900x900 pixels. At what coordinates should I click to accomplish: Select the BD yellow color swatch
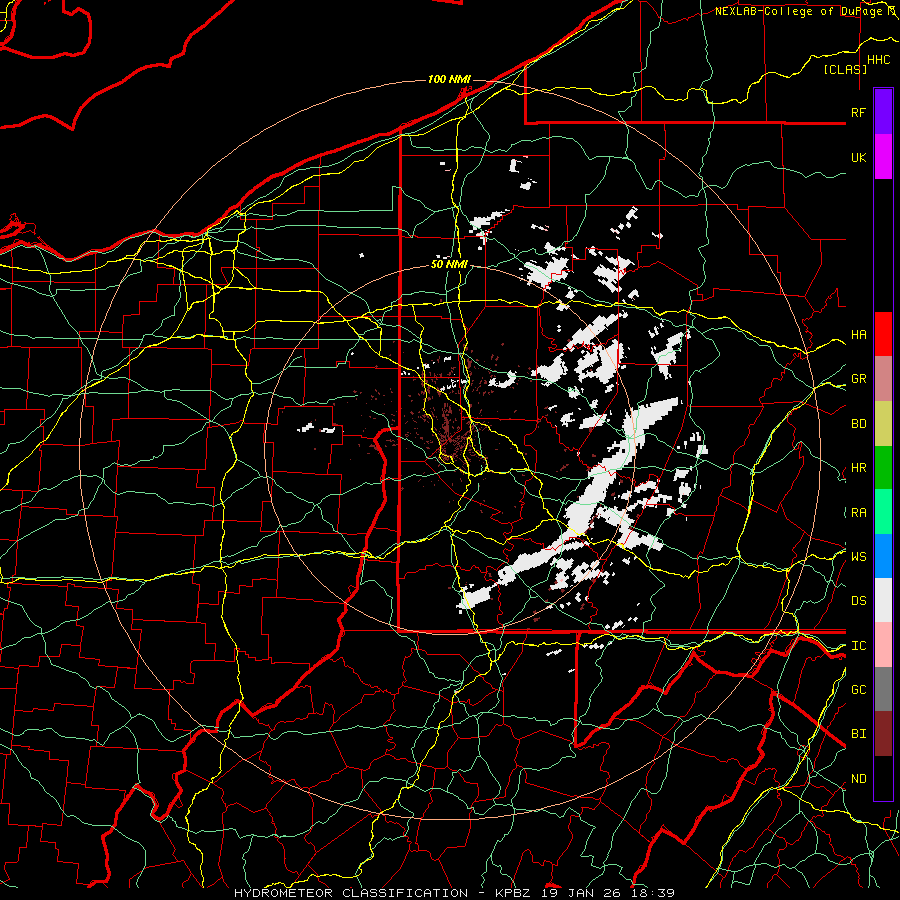pos(883,424)
